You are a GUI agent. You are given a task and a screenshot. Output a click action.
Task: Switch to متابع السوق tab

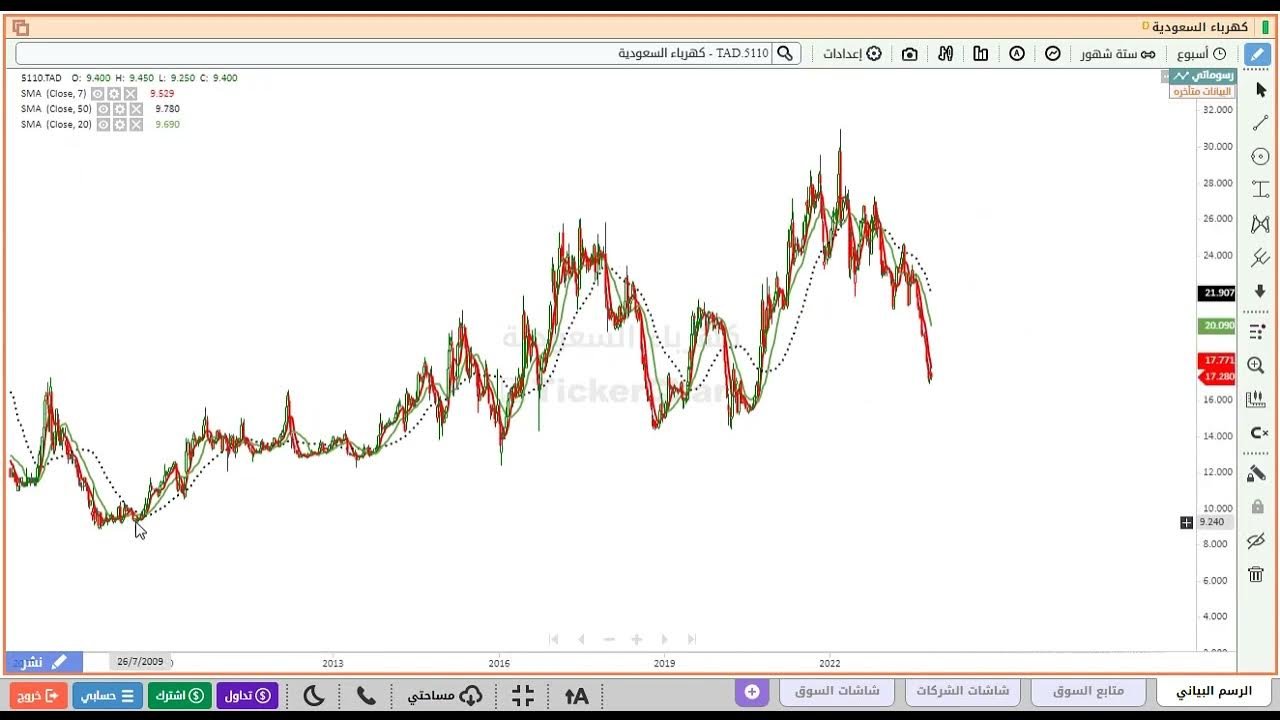pos(1089,691)
